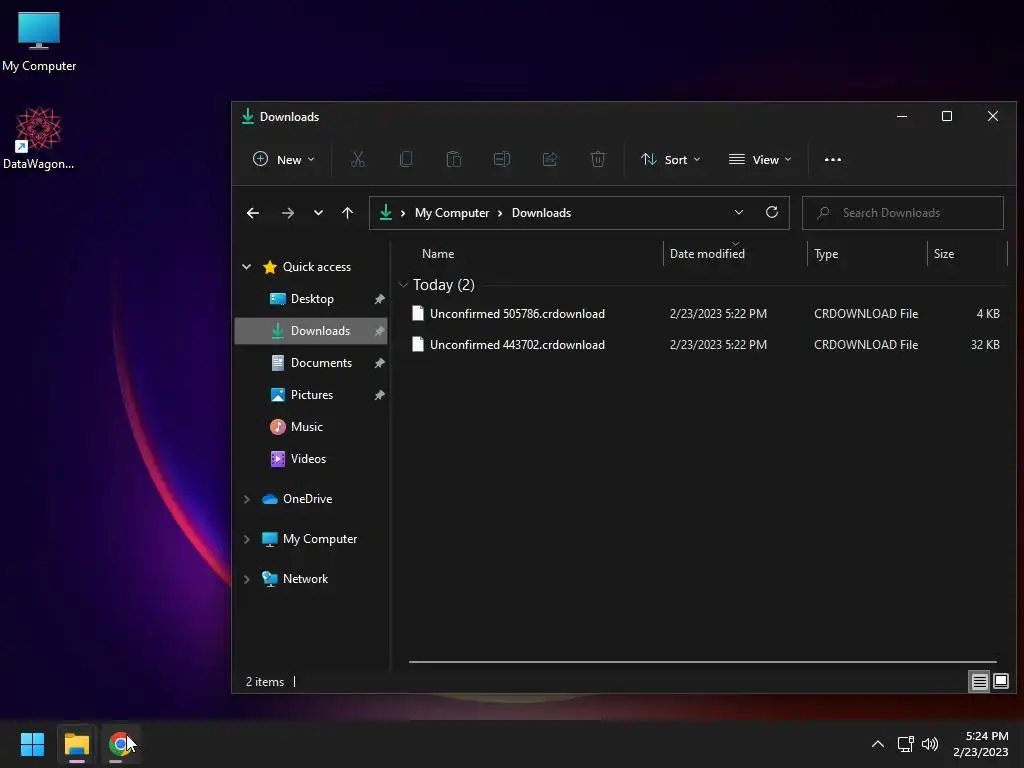Click the Downloads folder icon in address bar
Screen dimensions: 1024x768
pyautogui.click(x=386, y=212)
